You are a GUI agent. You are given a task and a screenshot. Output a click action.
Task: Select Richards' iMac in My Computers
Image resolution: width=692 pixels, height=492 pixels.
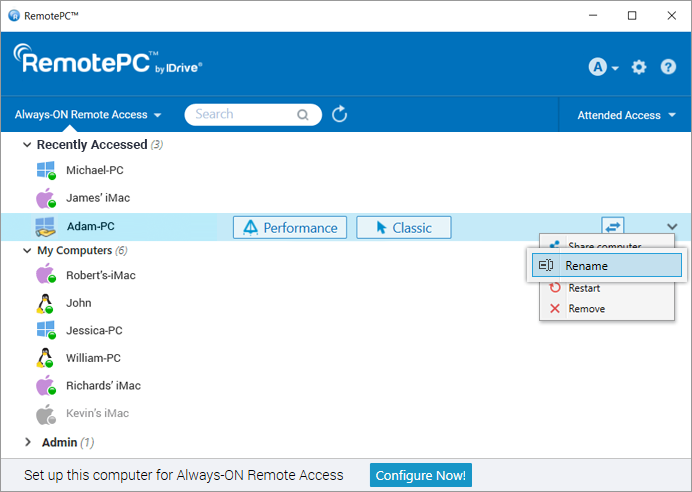point(103,386)
